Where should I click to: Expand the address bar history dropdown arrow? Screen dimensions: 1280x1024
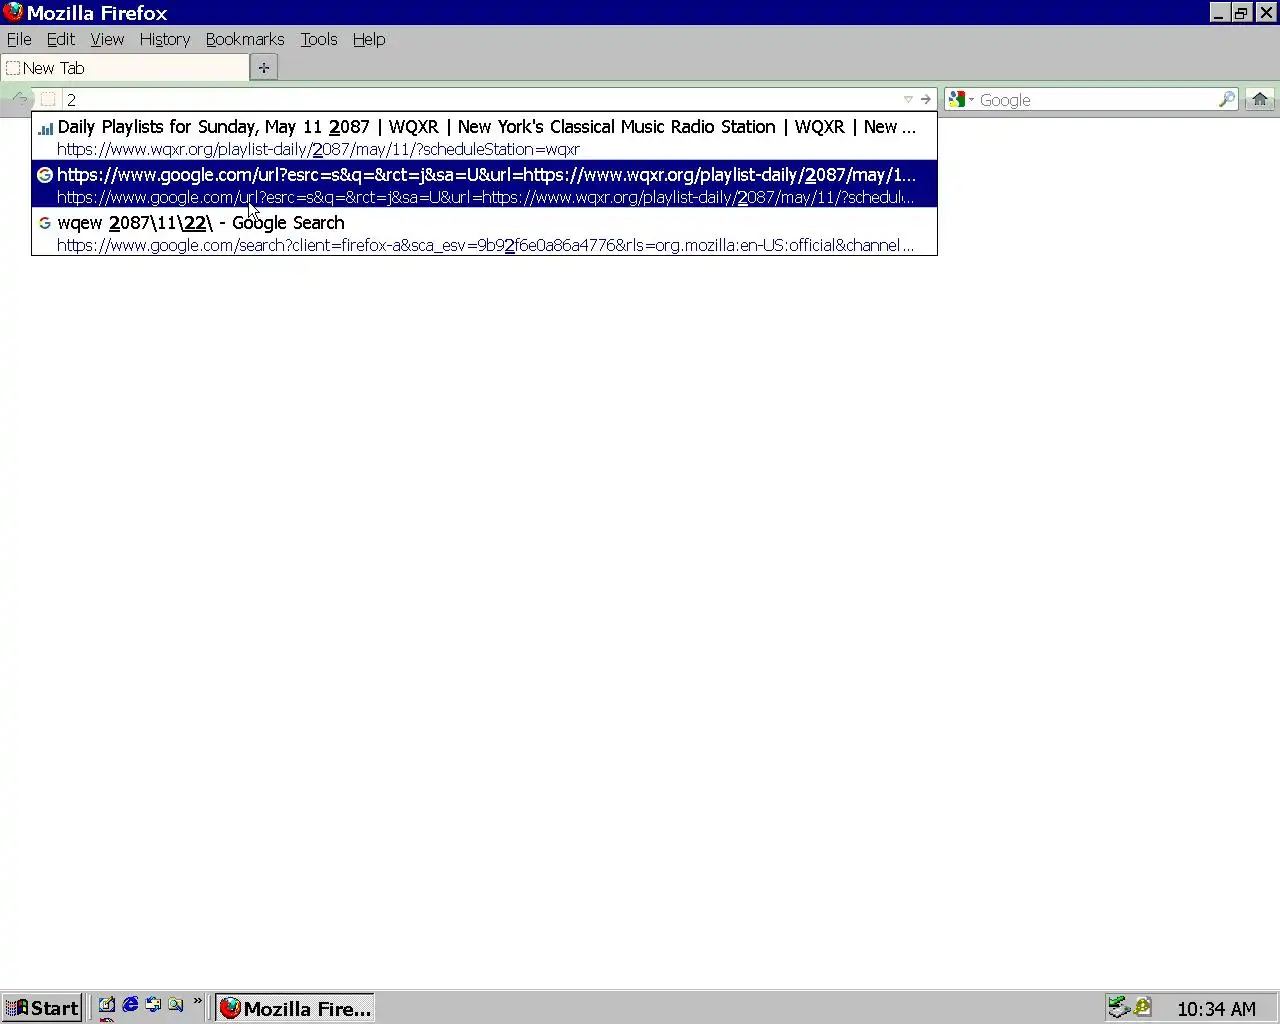(908, 99)
